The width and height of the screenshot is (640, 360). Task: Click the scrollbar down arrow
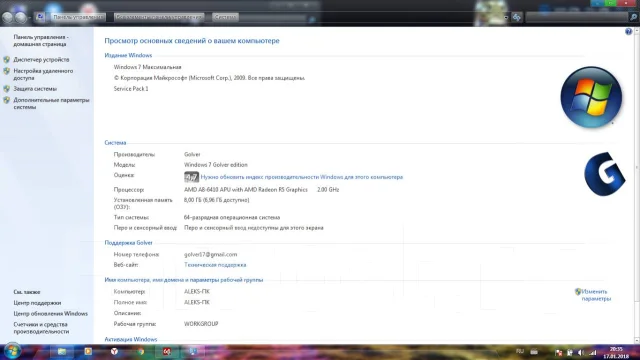[637, 340]
